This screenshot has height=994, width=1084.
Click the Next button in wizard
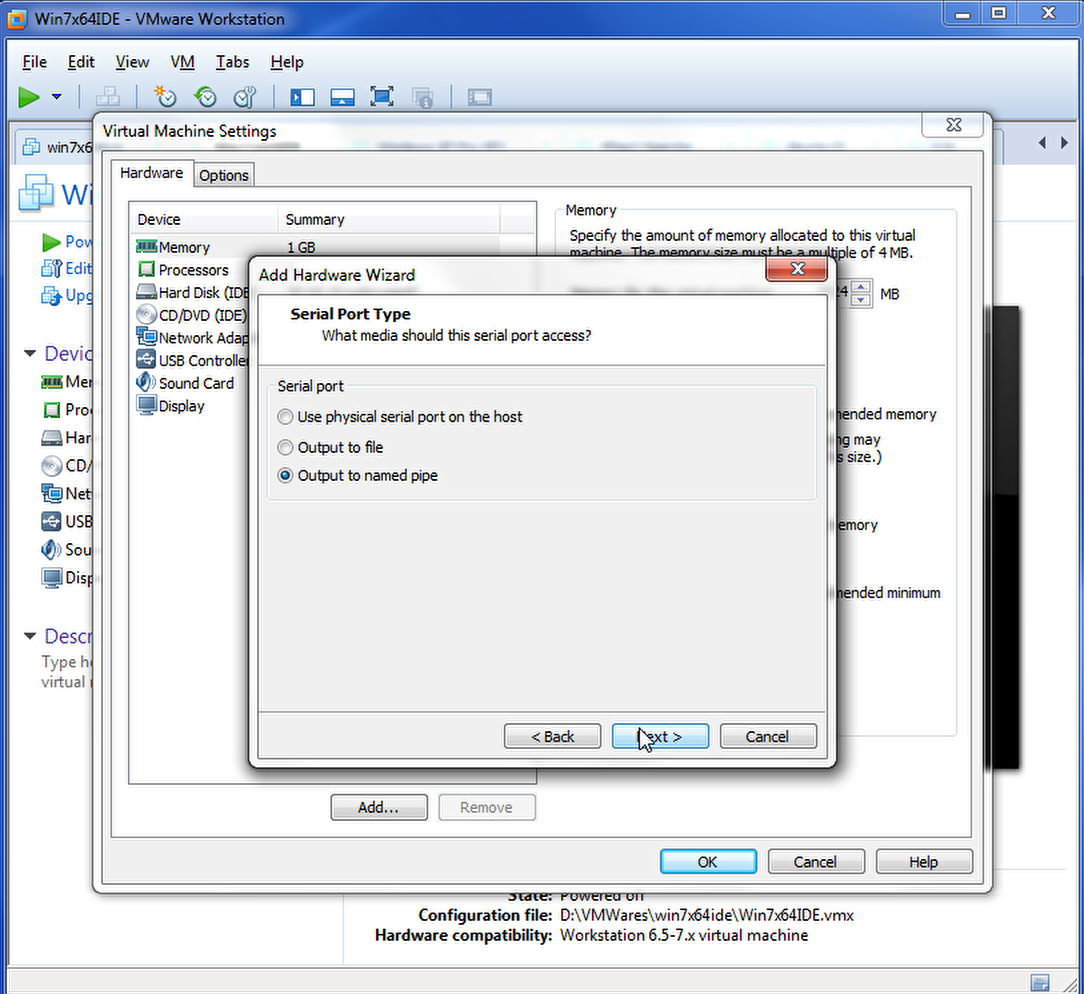[x=660, y=737]
